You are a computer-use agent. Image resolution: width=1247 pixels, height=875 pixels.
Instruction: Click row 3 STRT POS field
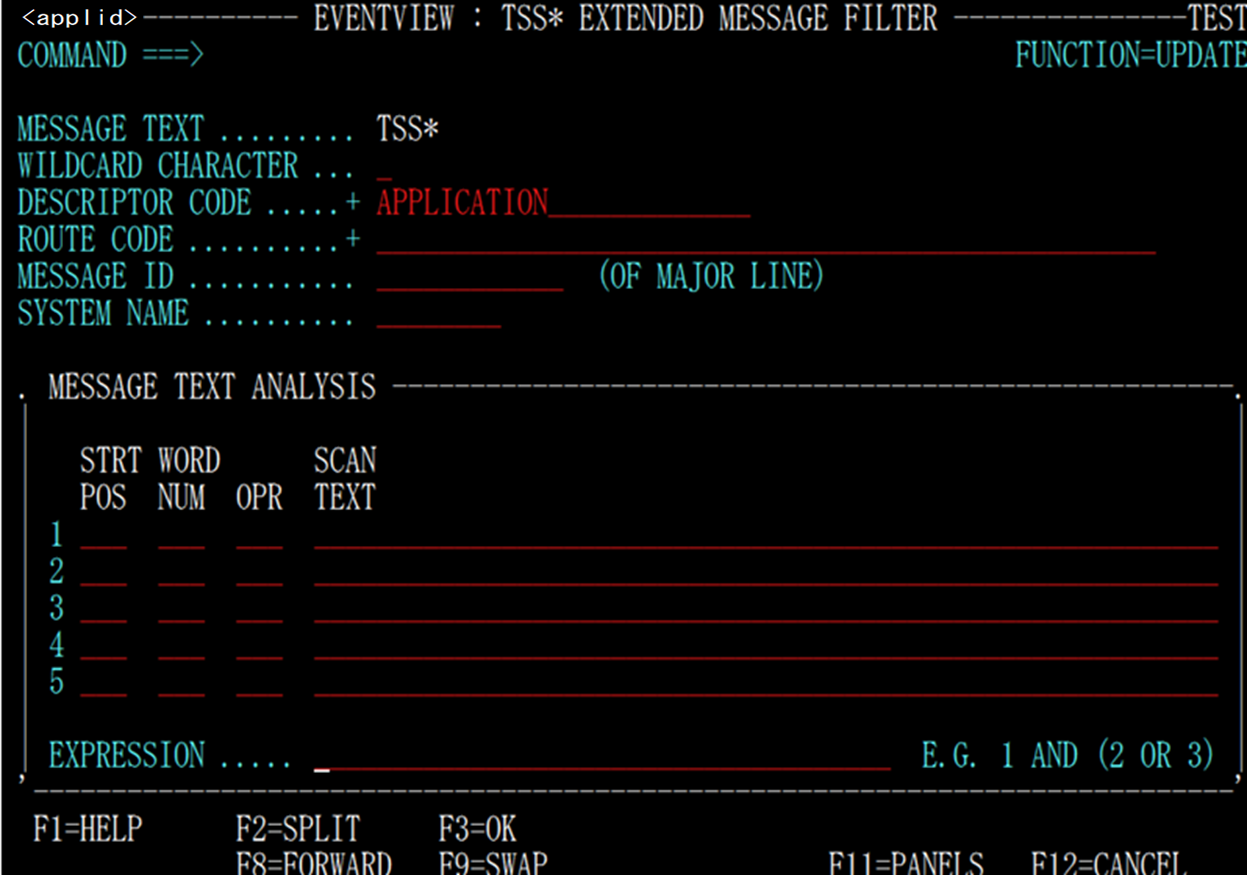(104, 608)
